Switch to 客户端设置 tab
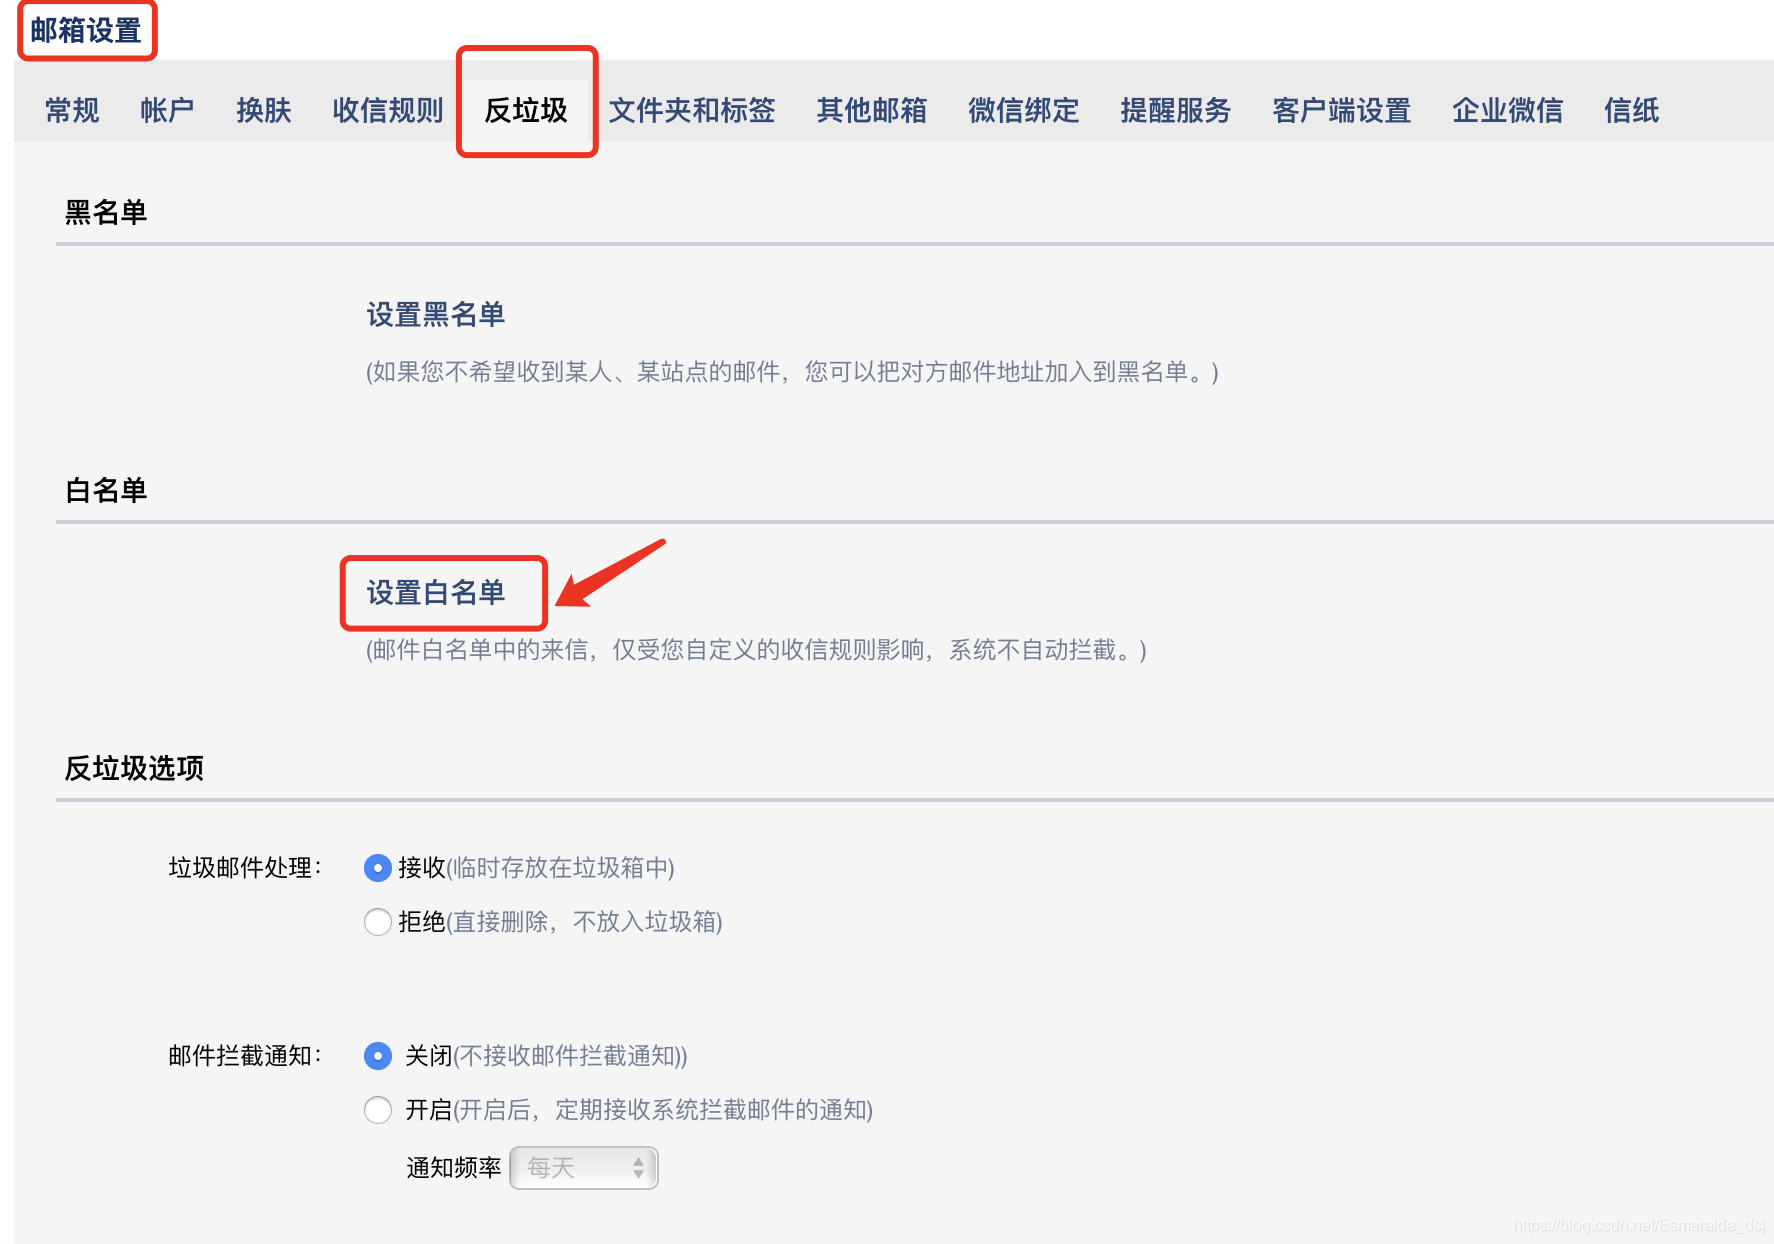This screenshot has height=1244, width=1774. click(x=1341, y=111)
